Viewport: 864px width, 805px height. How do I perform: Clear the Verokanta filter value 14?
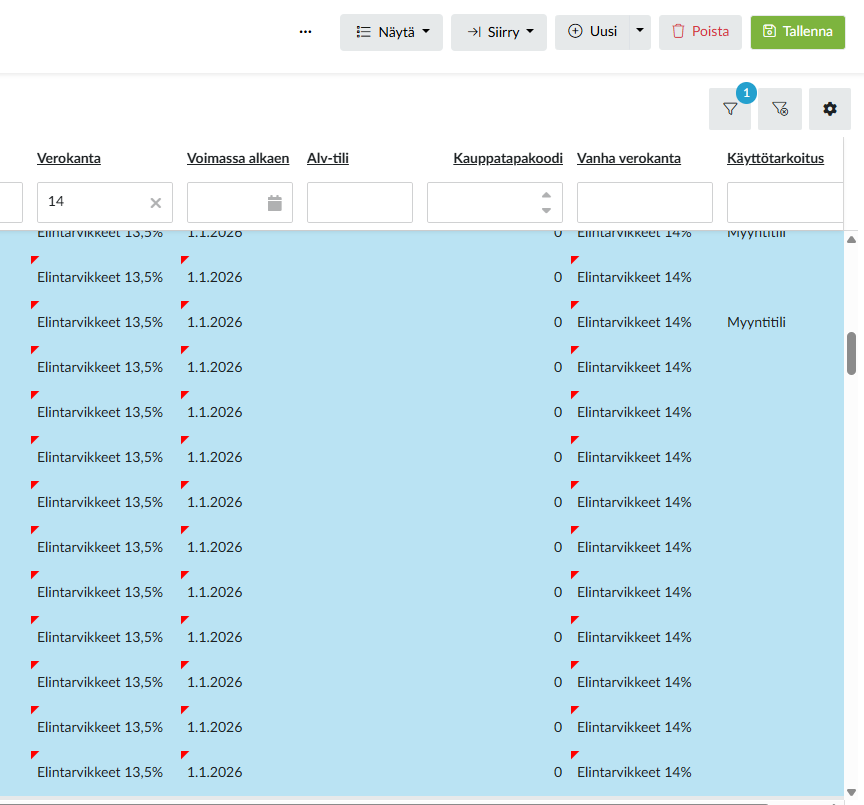(x=155, y=203)
